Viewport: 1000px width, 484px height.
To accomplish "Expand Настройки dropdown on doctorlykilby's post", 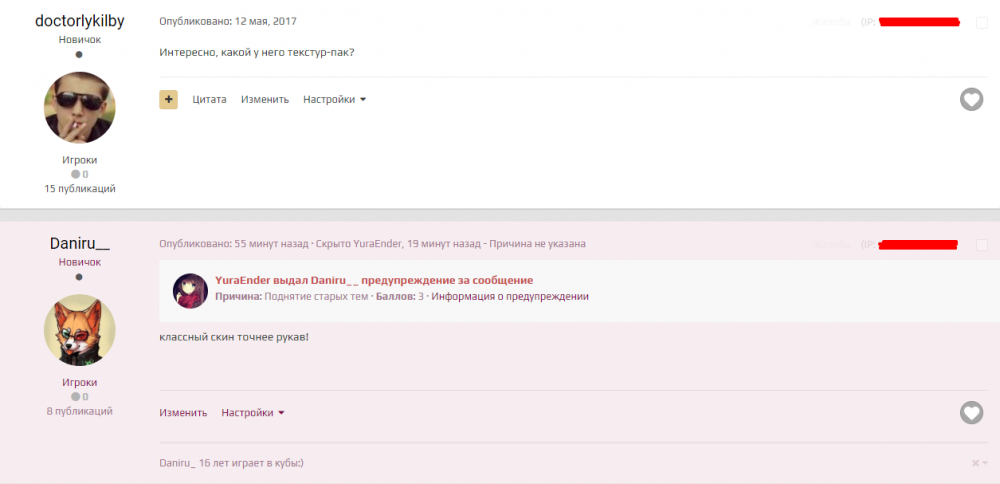I will pos(334,99).
